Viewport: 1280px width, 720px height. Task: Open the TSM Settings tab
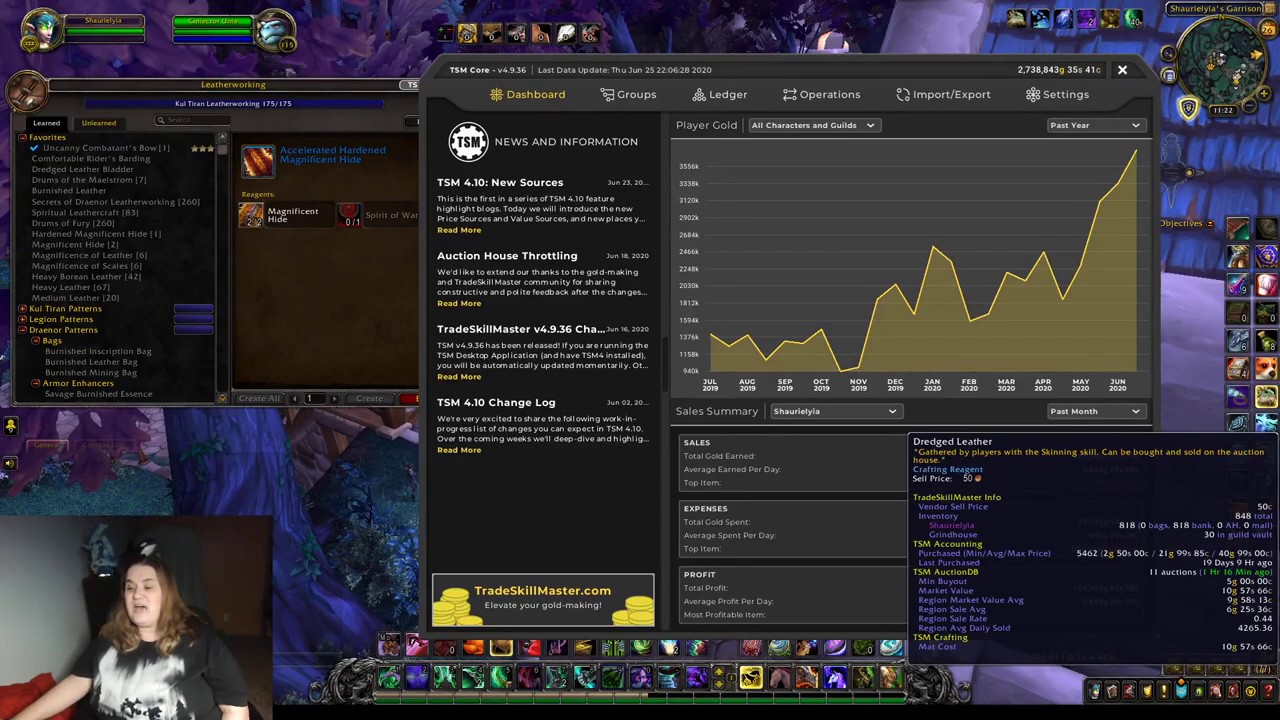[x=1057, y=94]
